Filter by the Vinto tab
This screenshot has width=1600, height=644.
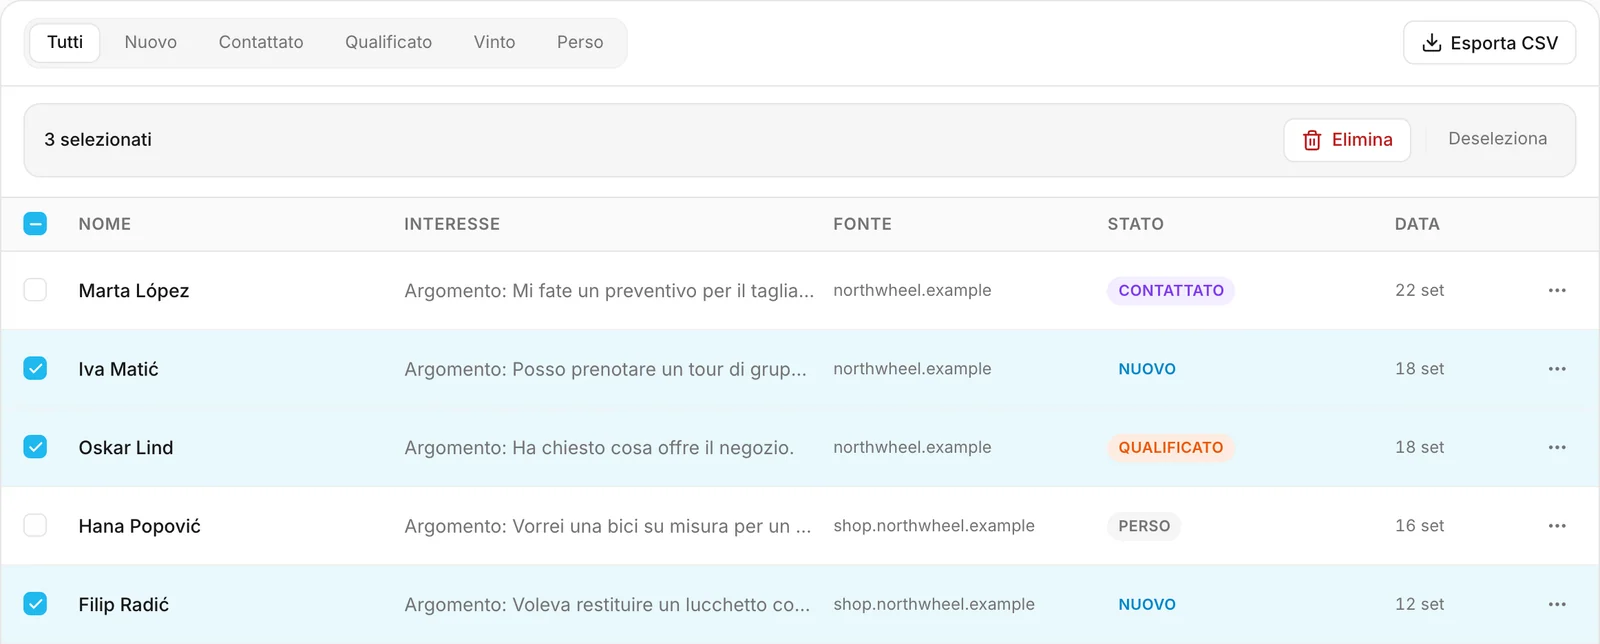tap(495, 42)
